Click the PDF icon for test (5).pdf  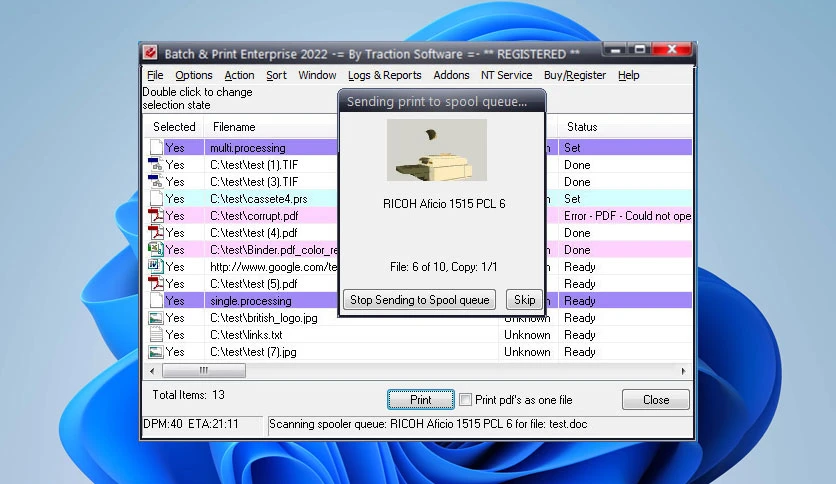pyautogui.click(x=155, y=283)
